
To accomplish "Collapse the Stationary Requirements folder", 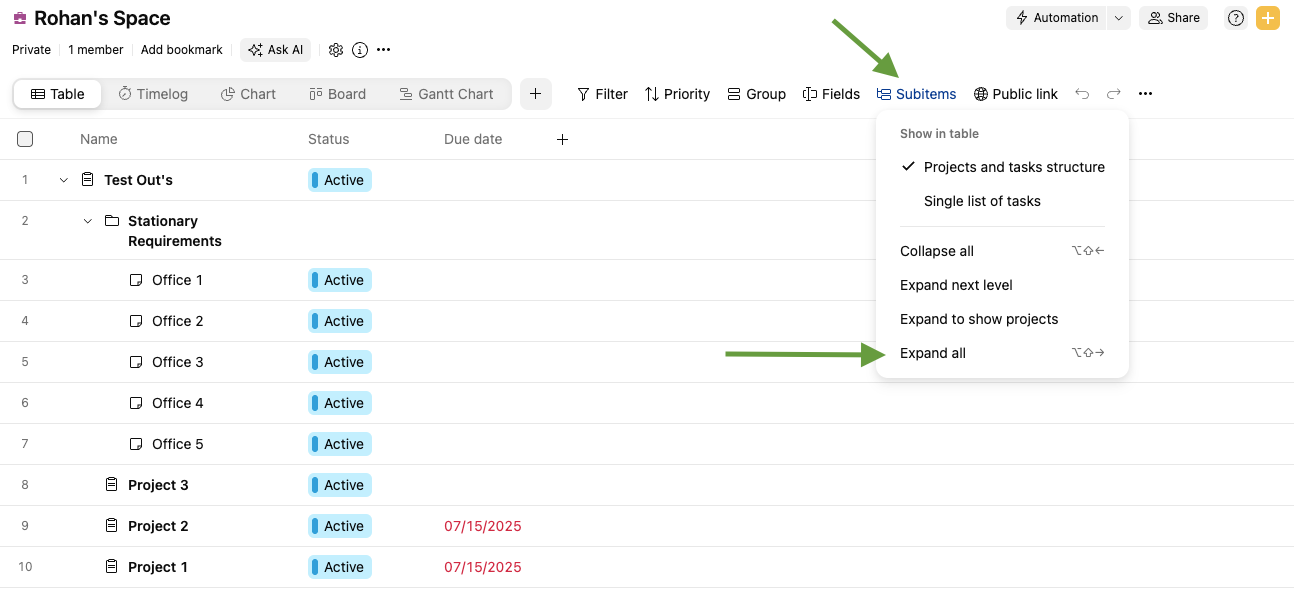I will 88,221.
